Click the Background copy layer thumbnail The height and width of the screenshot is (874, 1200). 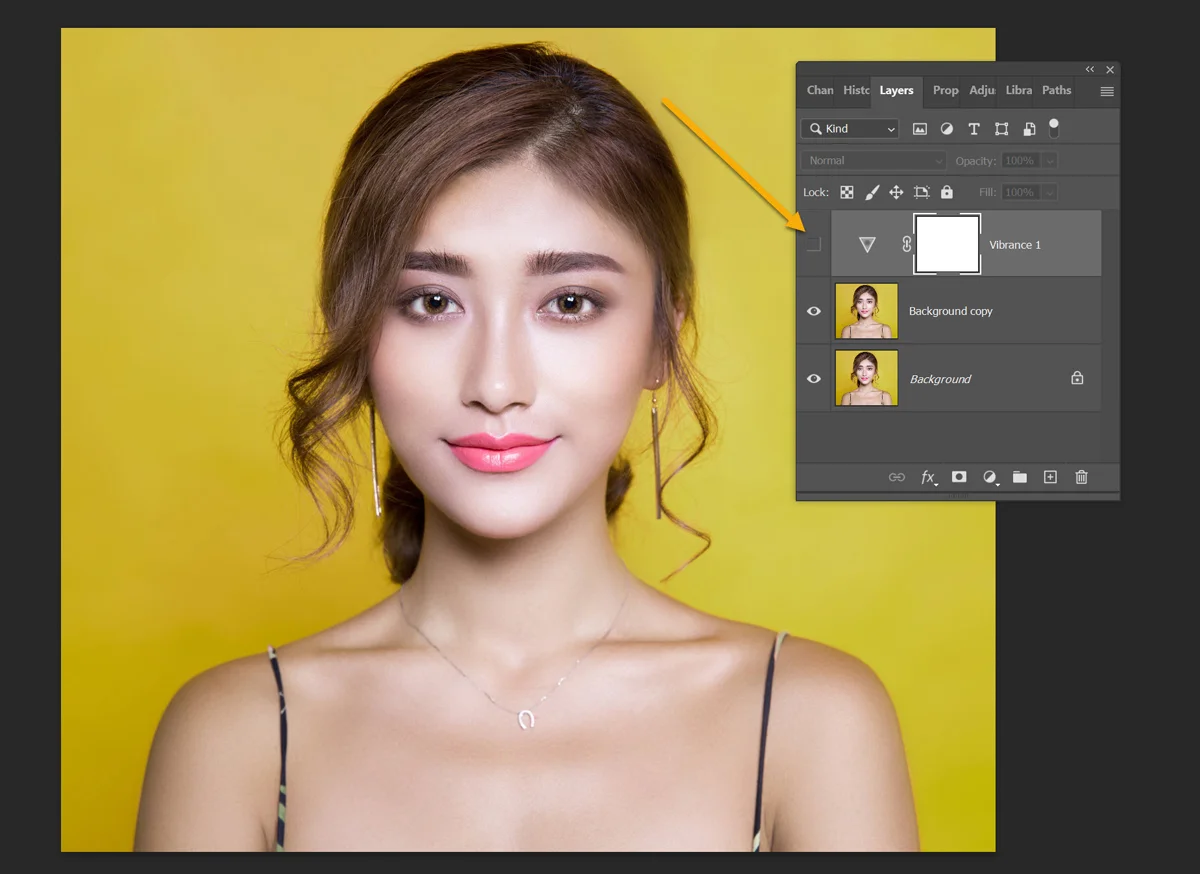(x=866, y=311)
